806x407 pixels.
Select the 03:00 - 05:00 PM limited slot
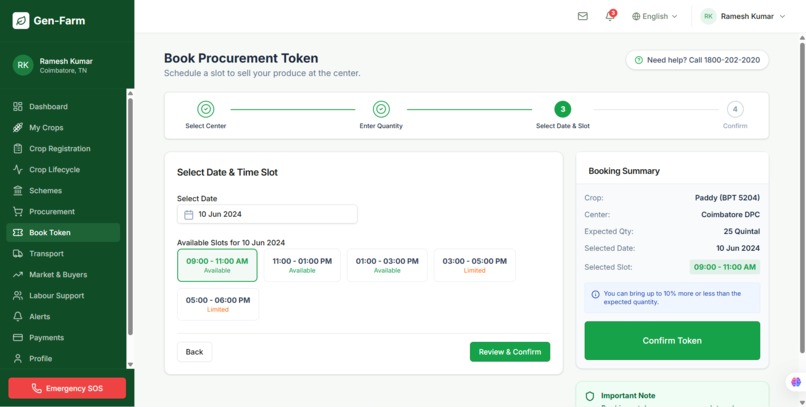tap(474, 265)
